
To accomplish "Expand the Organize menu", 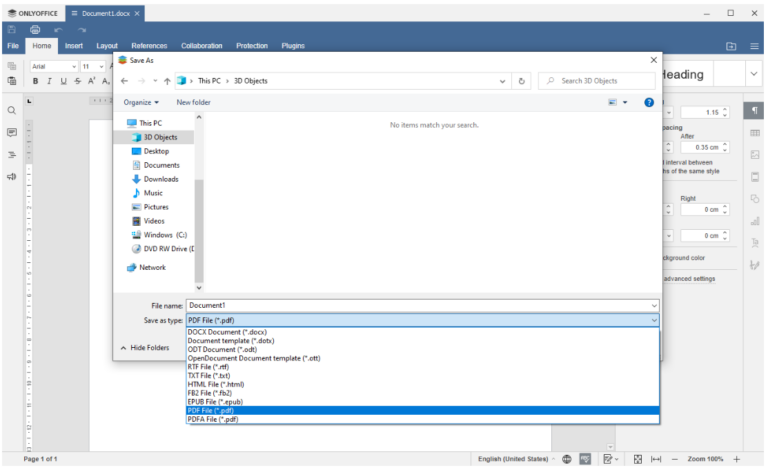I will (141, 102).
